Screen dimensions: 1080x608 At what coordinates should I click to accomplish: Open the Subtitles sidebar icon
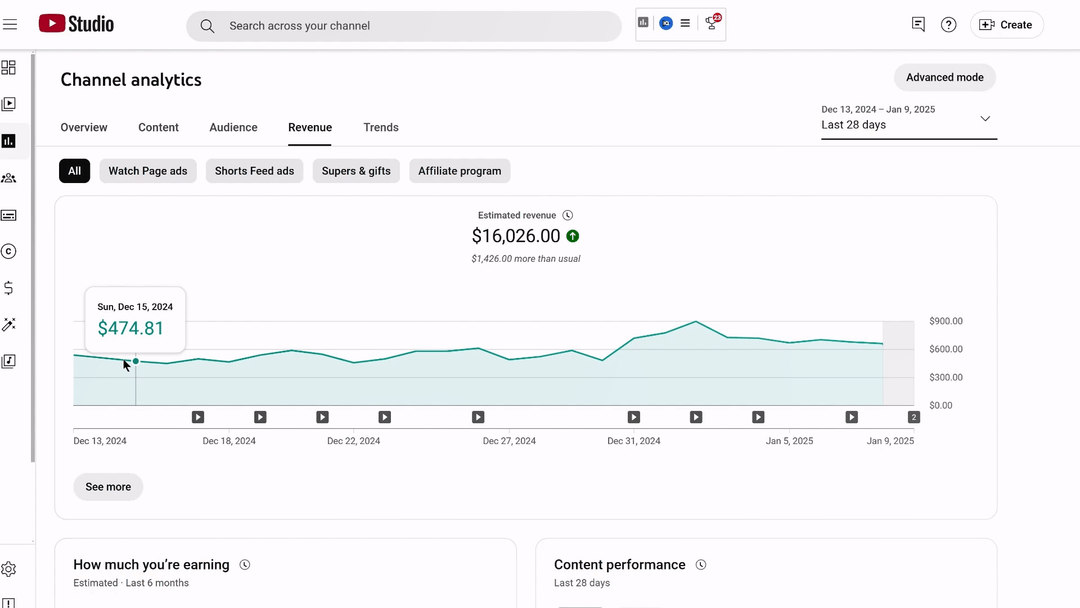(8, 216)
